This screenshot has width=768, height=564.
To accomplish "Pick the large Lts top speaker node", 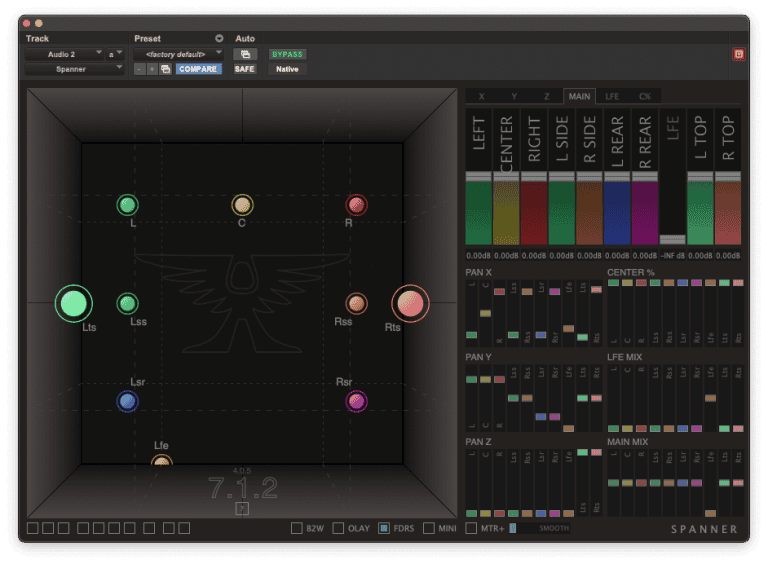I will click(x=73, y=304).
